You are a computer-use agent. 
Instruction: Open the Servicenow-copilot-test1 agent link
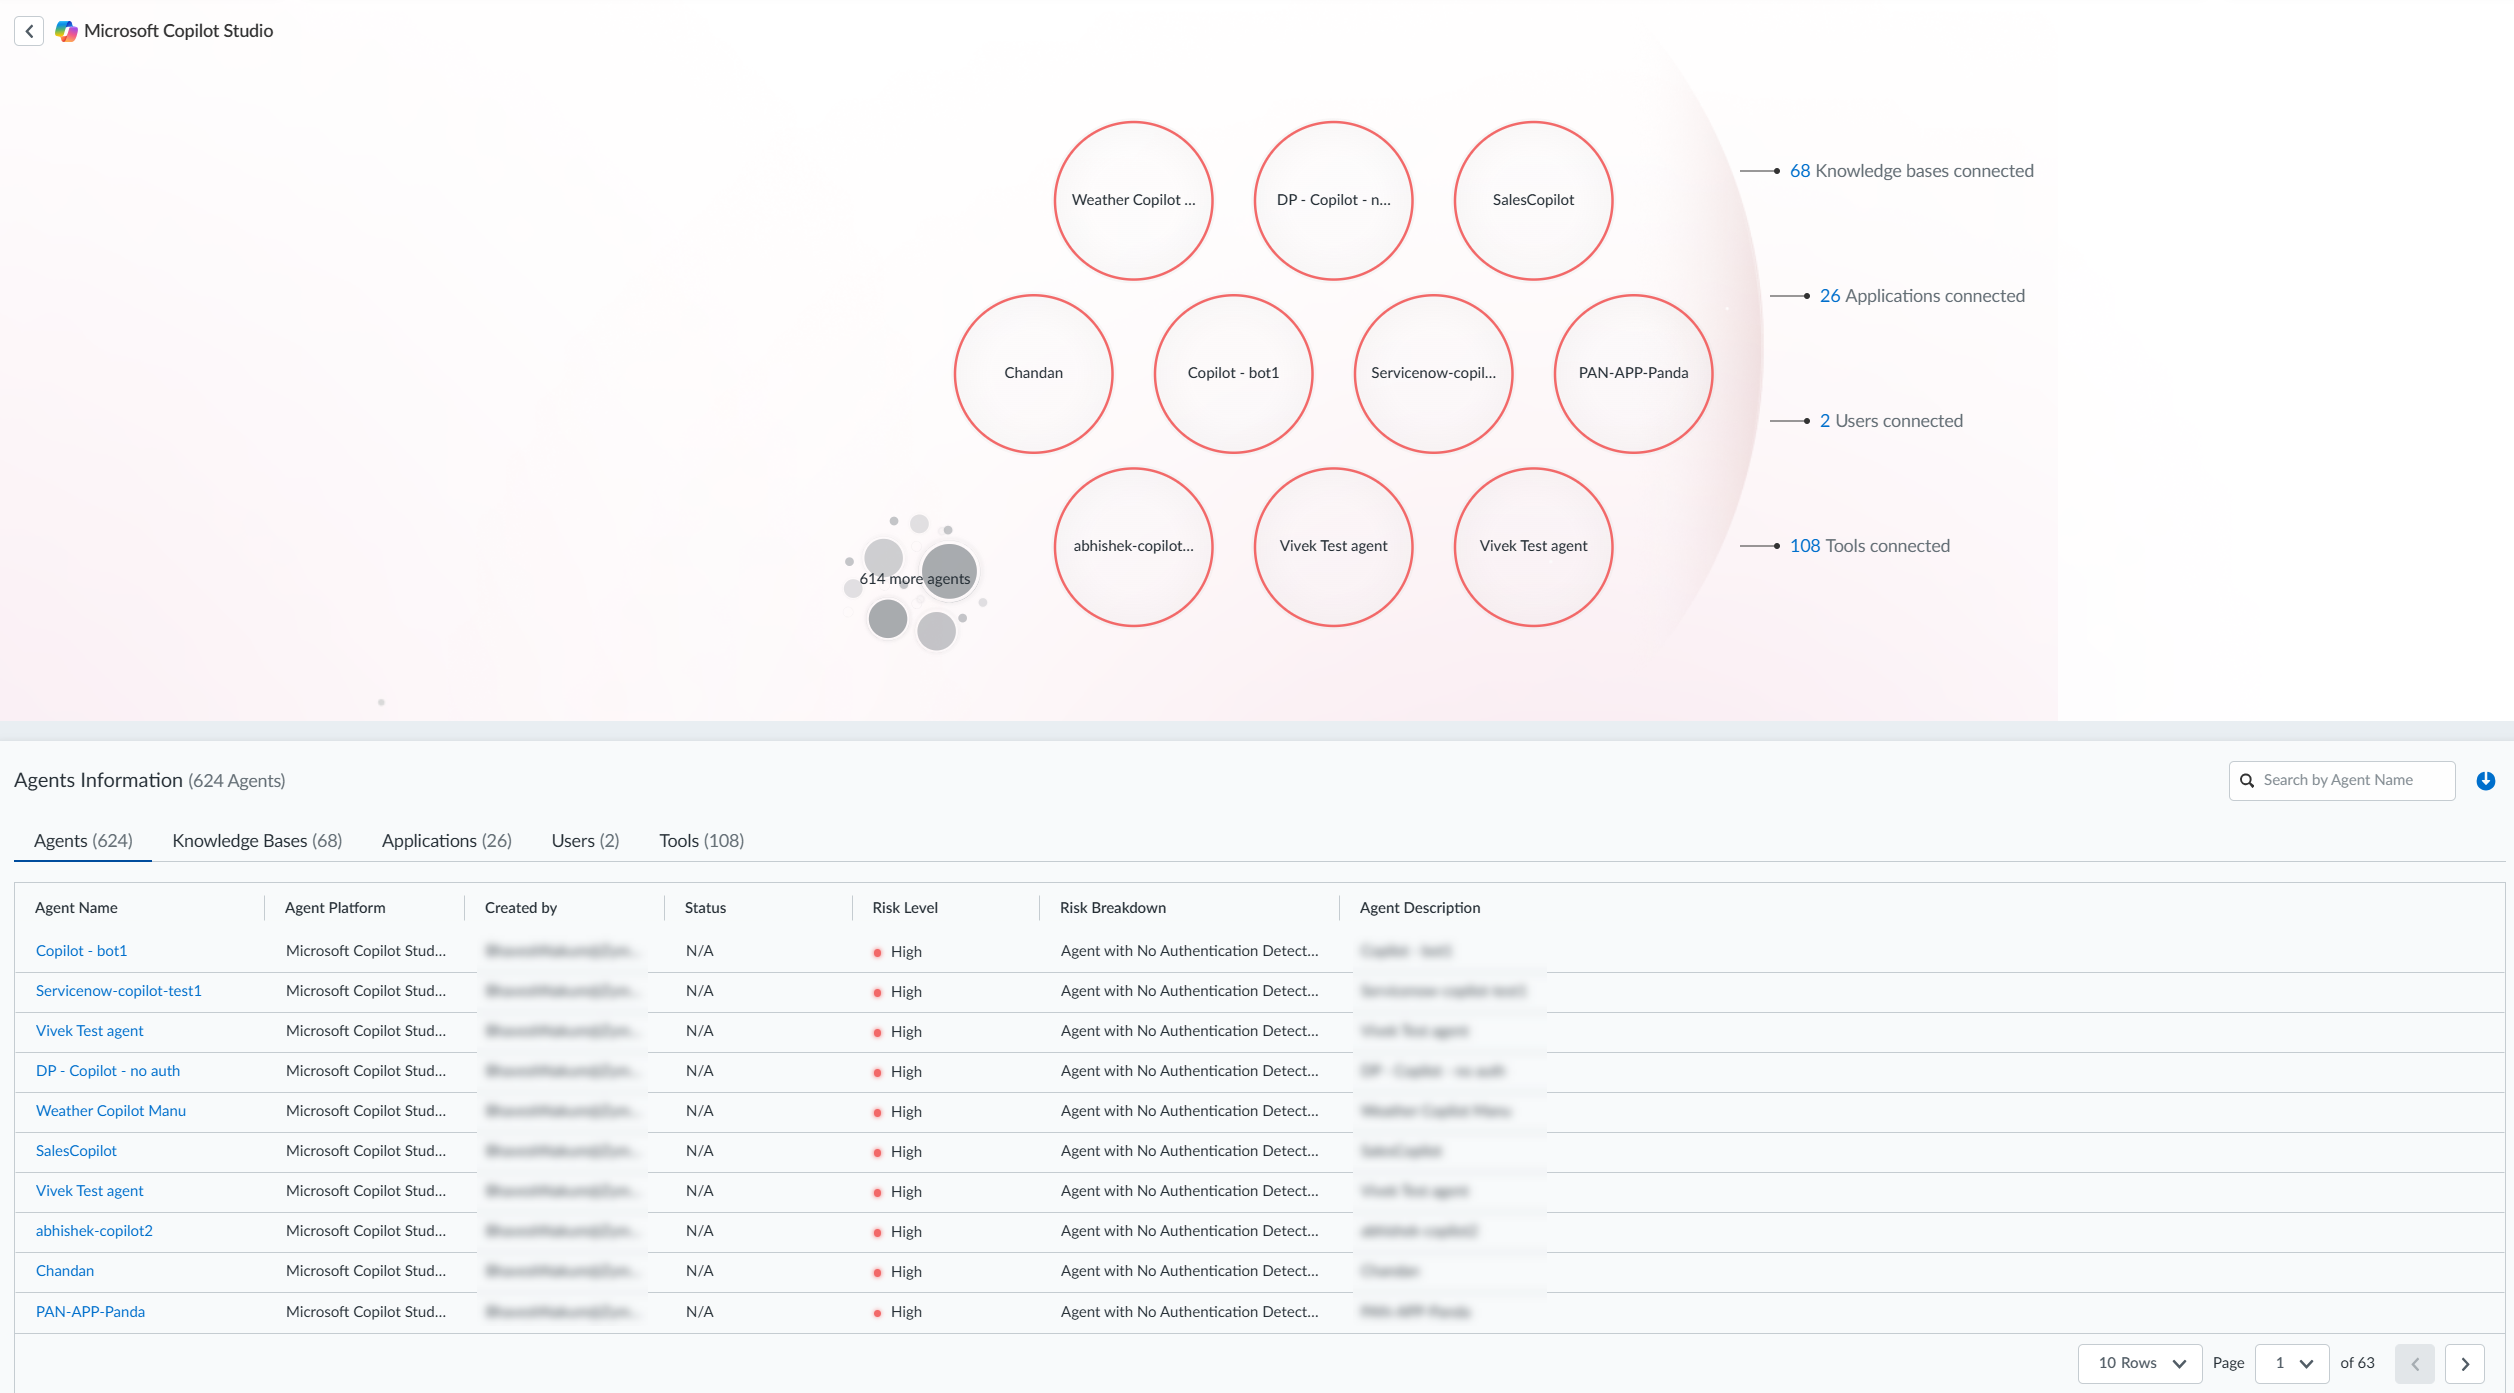point(119,991)
